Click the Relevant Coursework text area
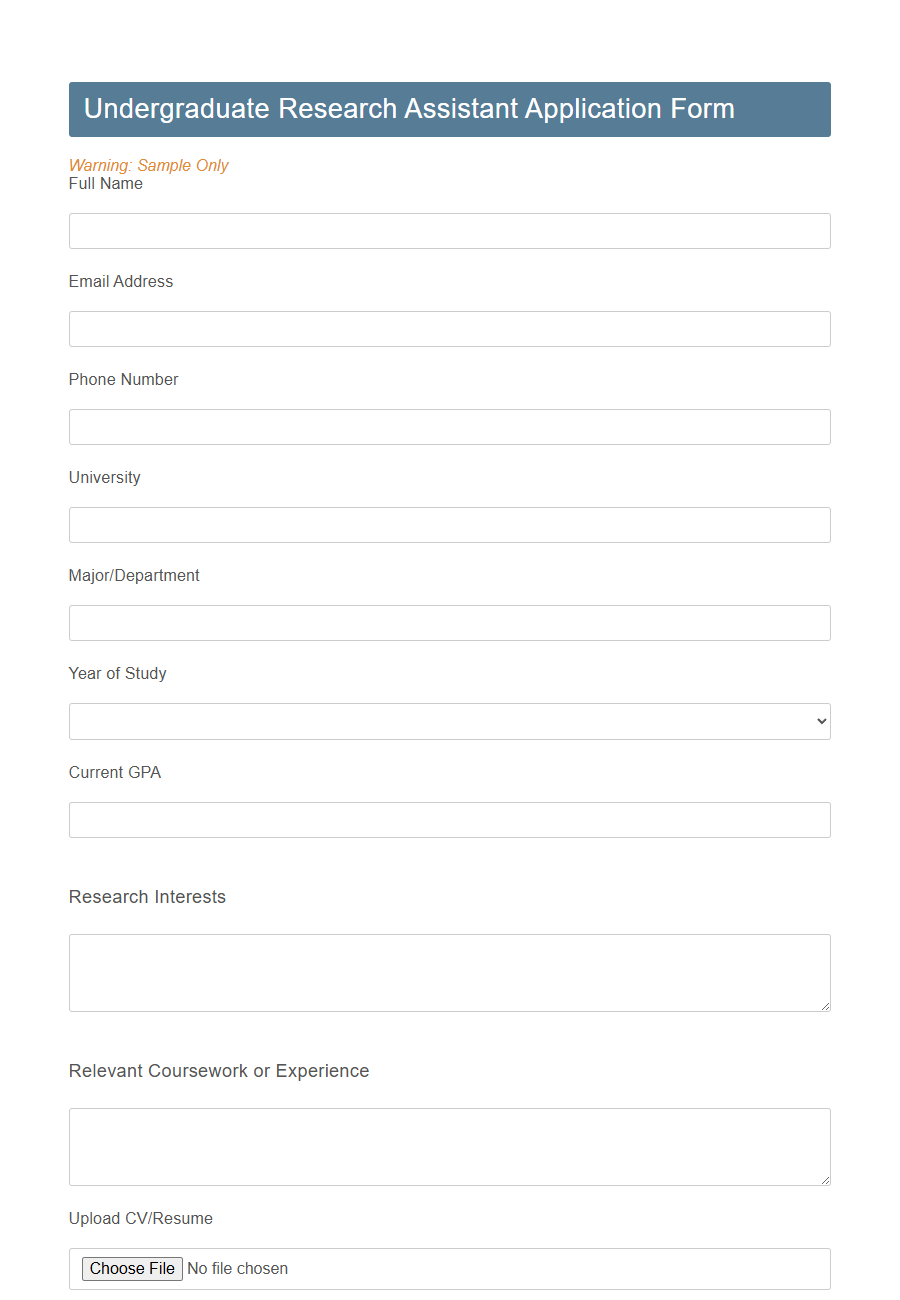Viewport: 900px width, 1300px height. [449, 1146]
